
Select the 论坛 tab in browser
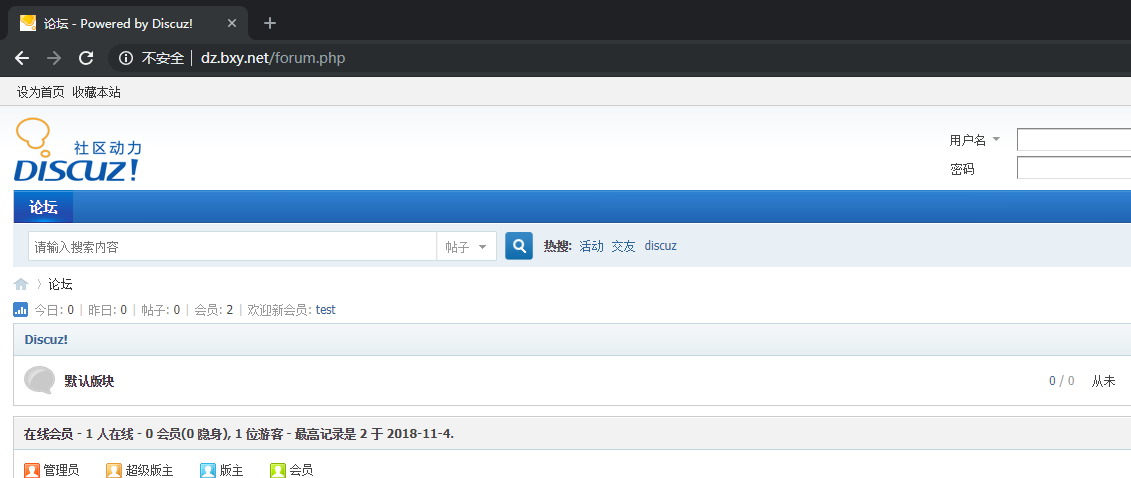pyautogui.click(x=130, y=23)
